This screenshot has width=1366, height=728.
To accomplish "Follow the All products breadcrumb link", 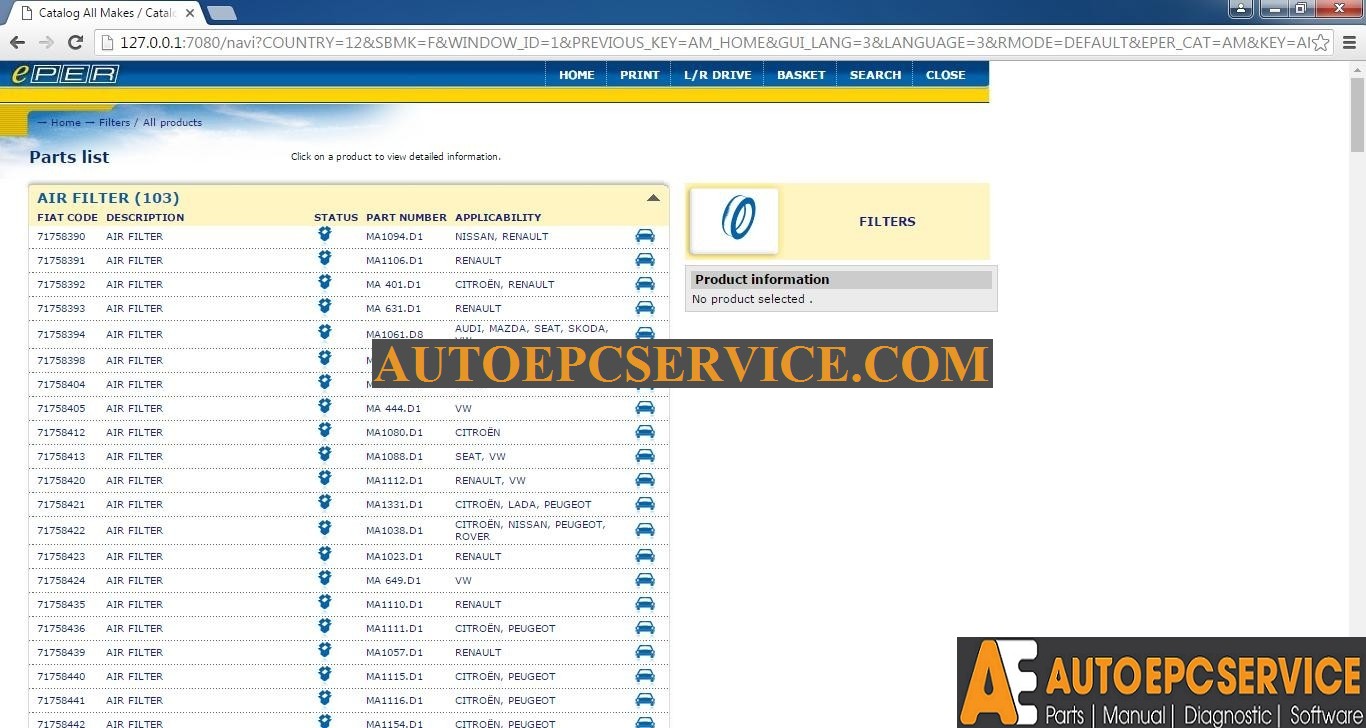I will (172, 122).
